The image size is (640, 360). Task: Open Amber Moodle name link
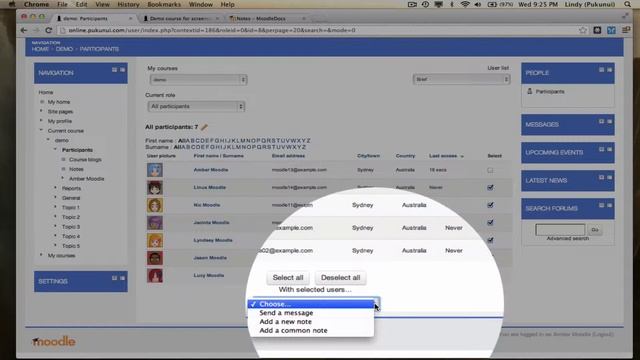pos(211,170)
